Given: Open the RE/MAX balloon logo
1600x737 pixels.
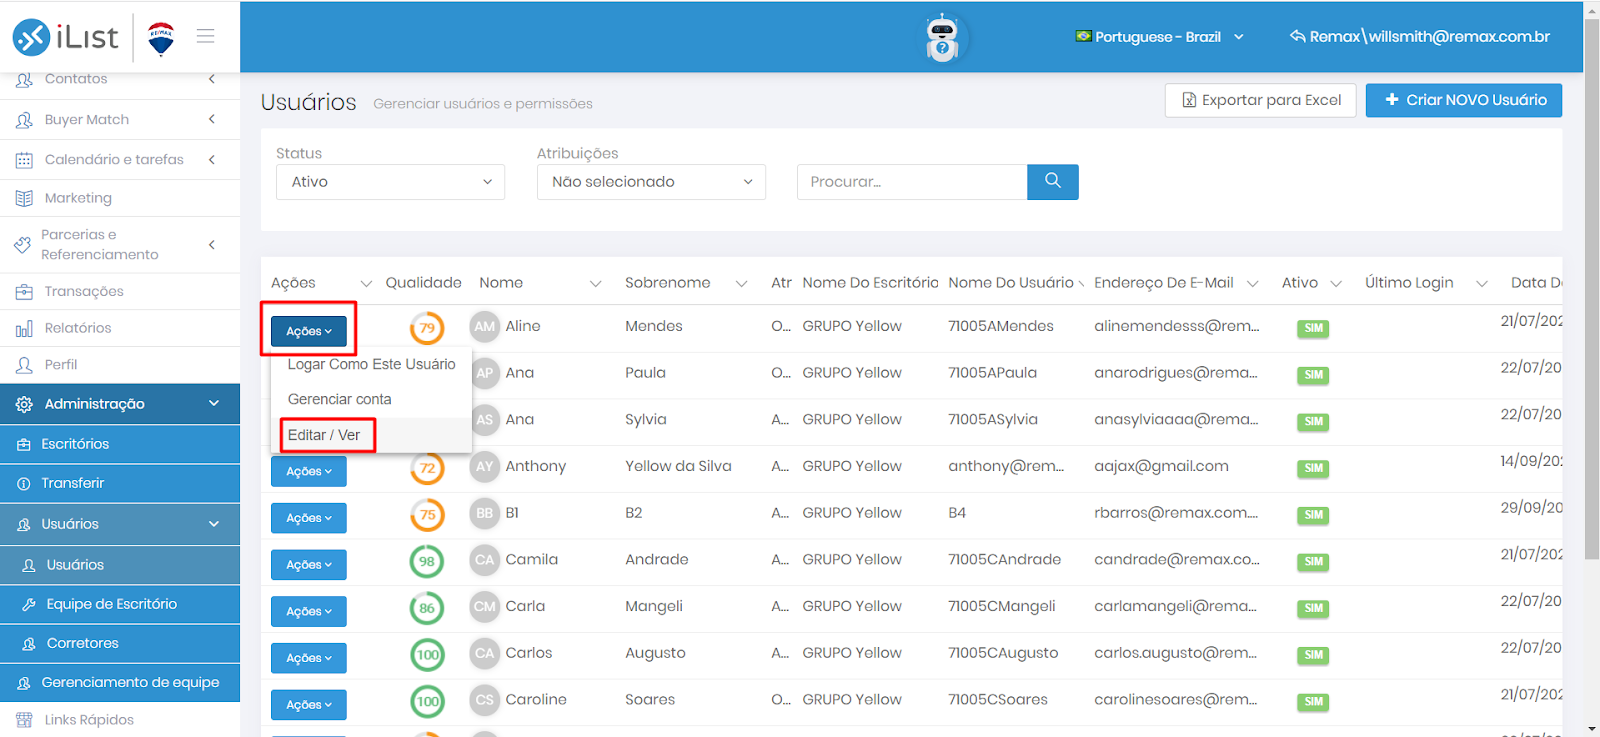Looking at the screenshot, I should pyautogui.click(x=161, y=38).
